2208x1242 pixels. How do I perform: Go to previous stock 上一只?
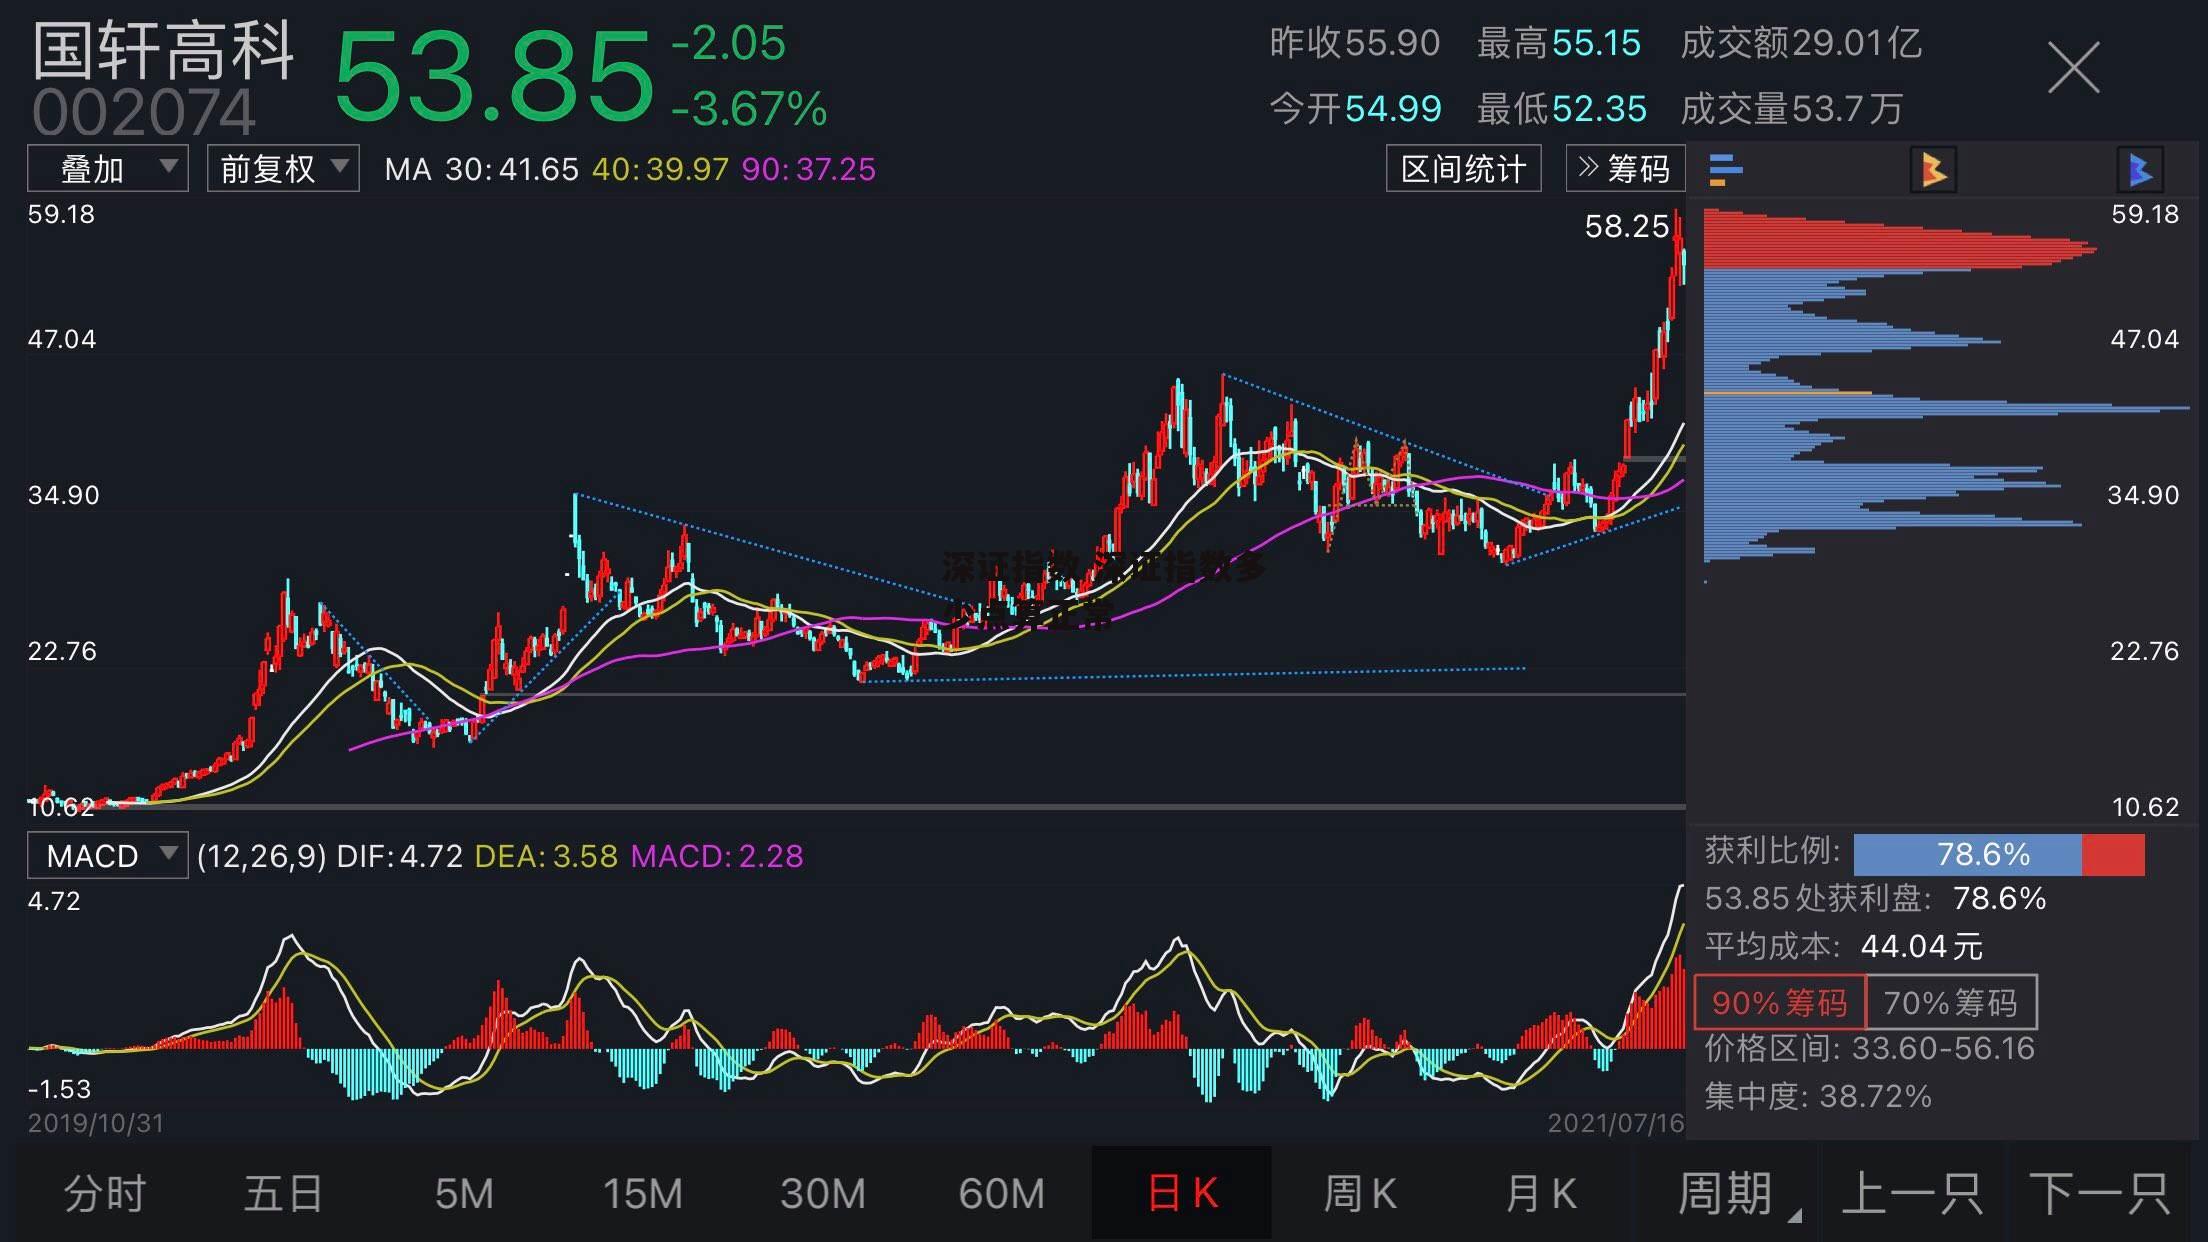click(x=1912, y=1193)
